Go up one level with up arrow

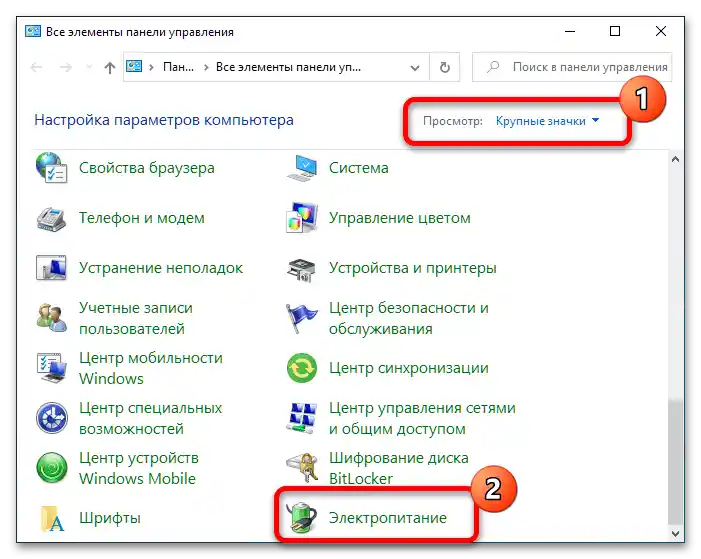tap(110, 68)
